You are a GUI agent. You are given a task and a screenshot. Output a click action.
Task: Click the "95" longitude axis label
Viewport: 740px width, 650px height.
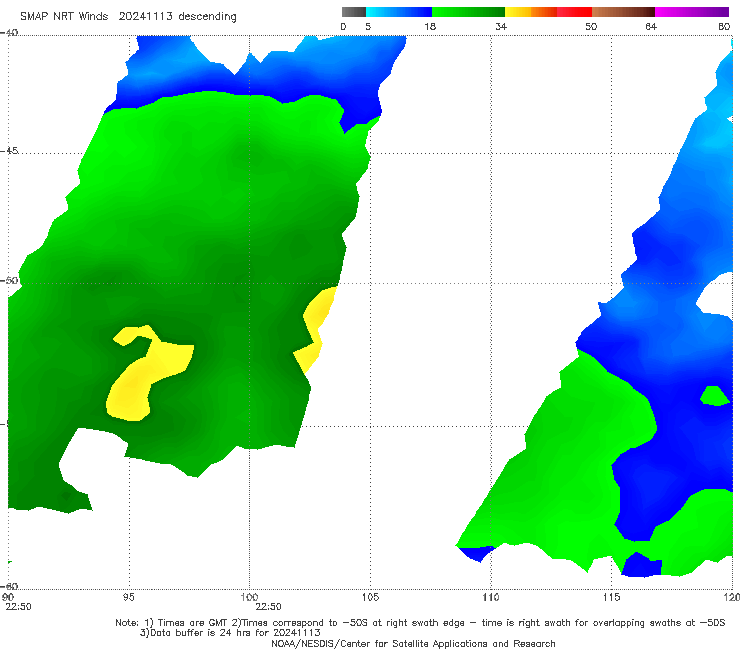pos(128,597)
